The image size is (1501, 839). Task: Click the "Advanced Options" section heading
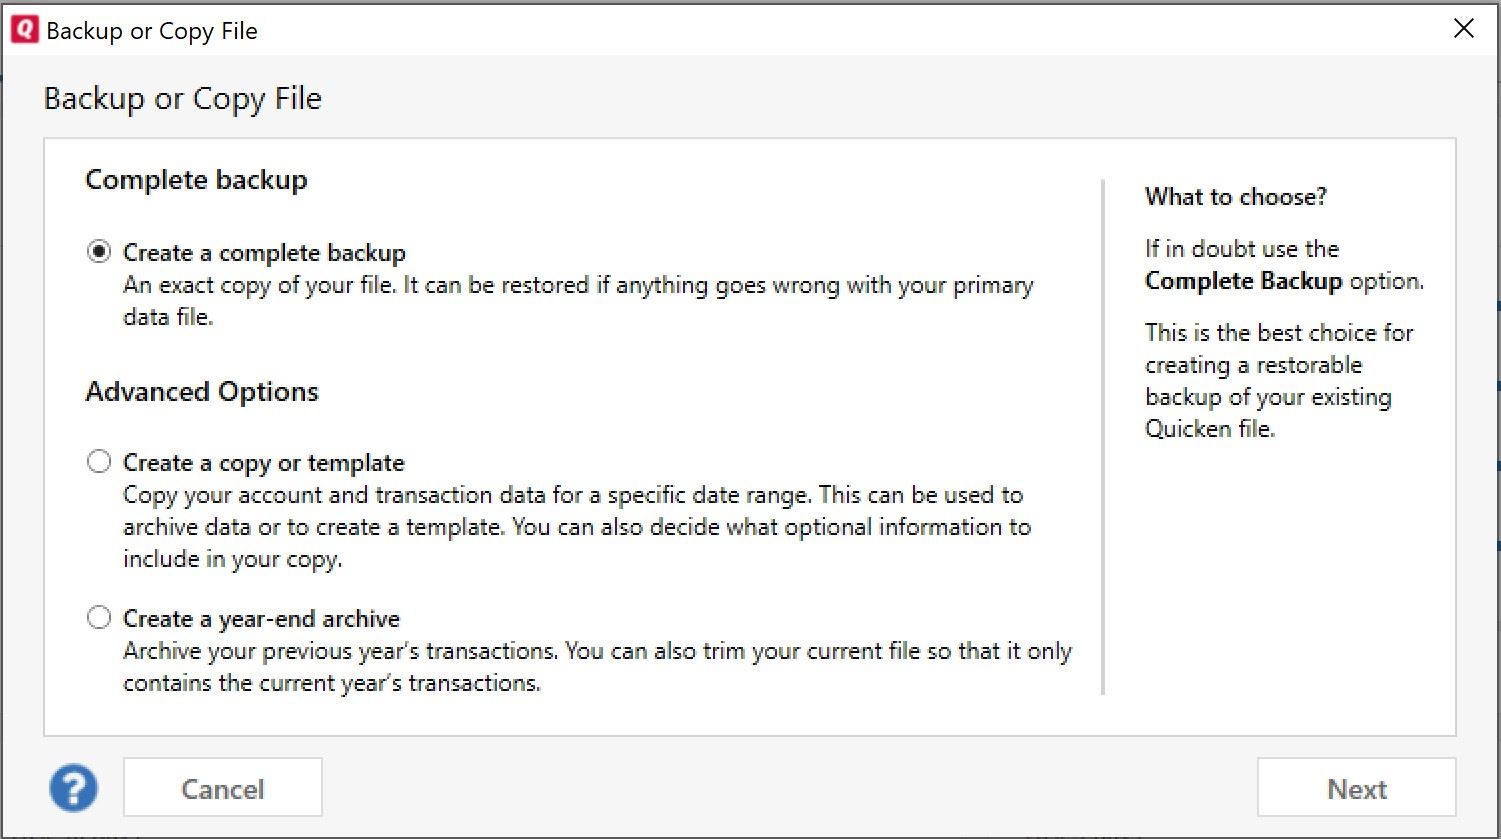[x=202, y=391]
